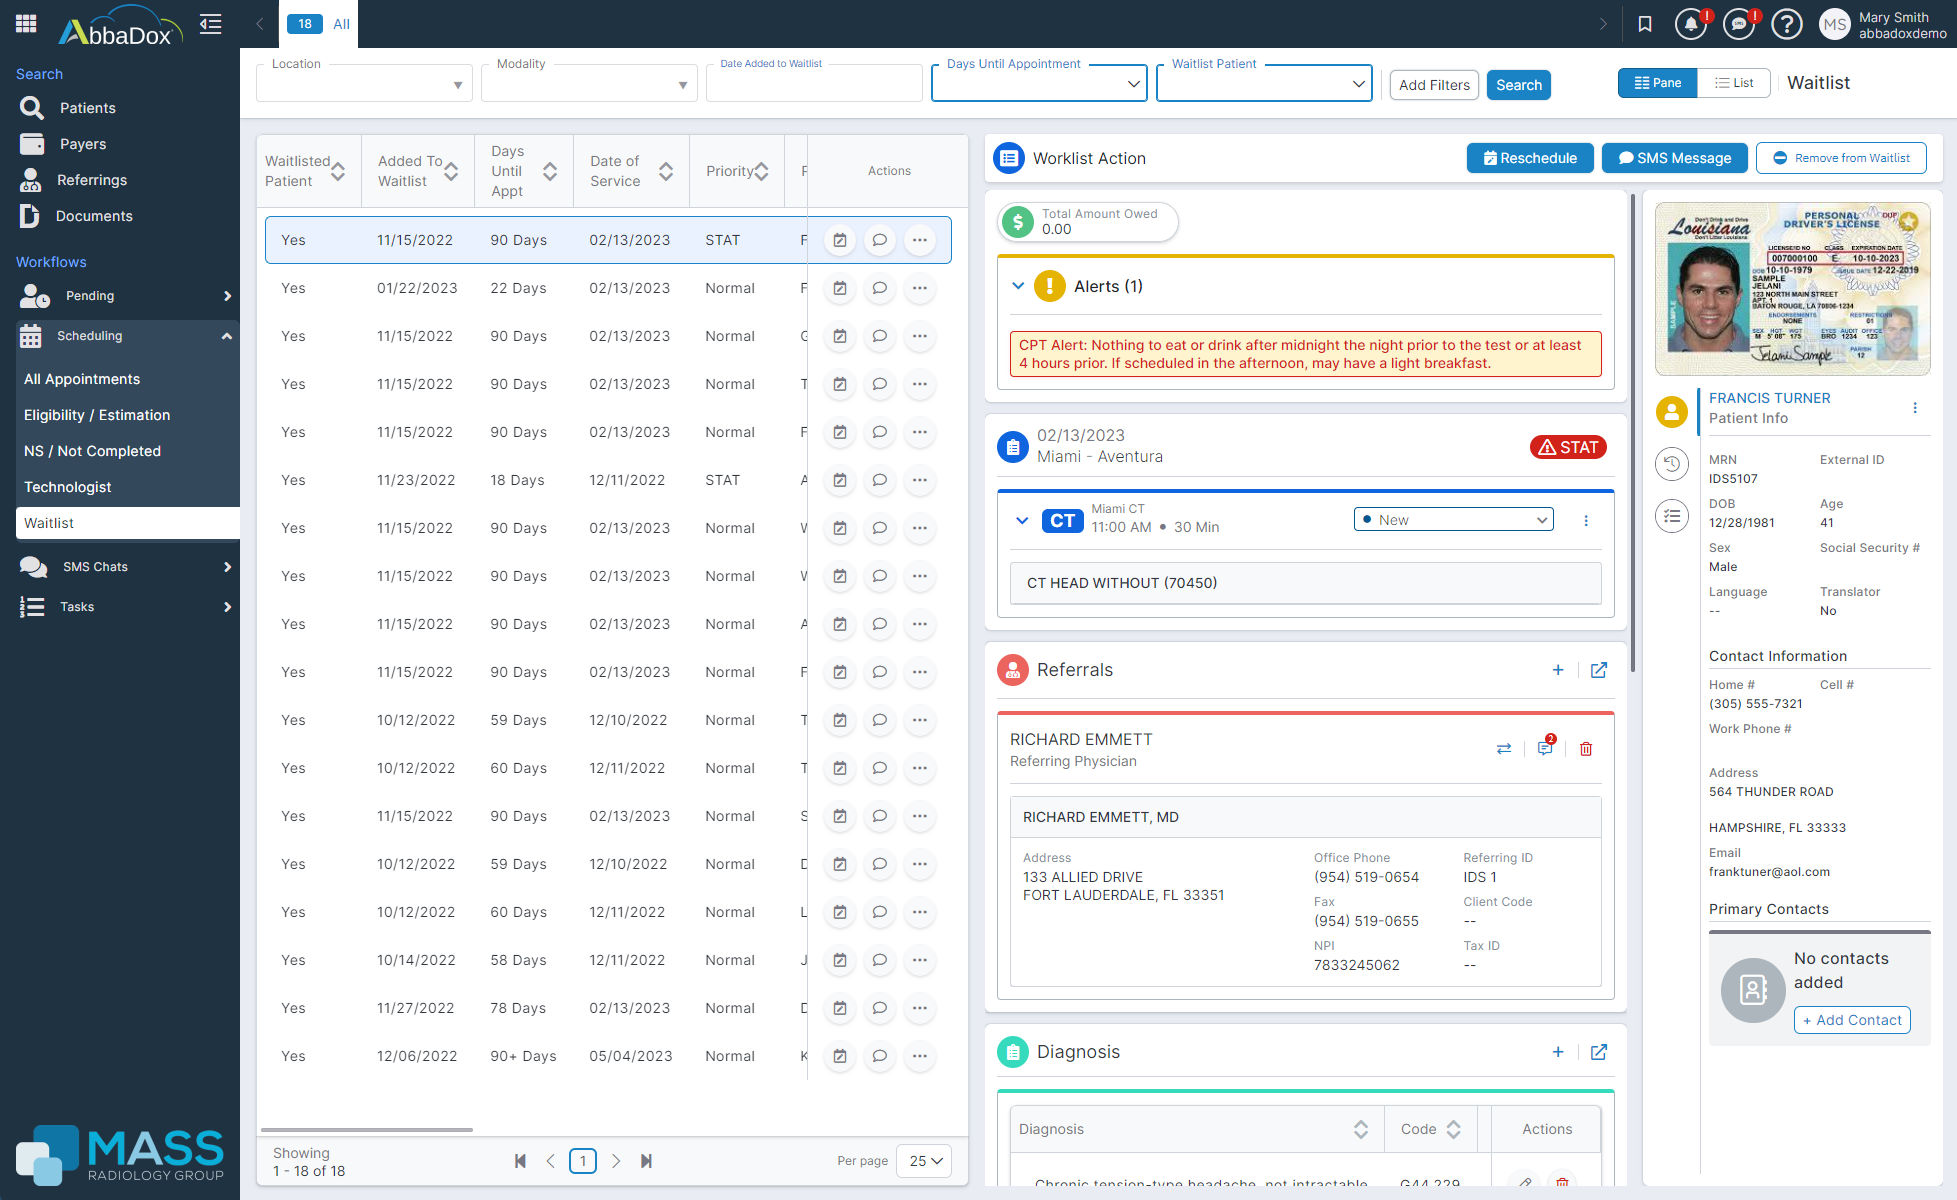
Task: Click the Reschedule button for patient
Action: 1529,158
